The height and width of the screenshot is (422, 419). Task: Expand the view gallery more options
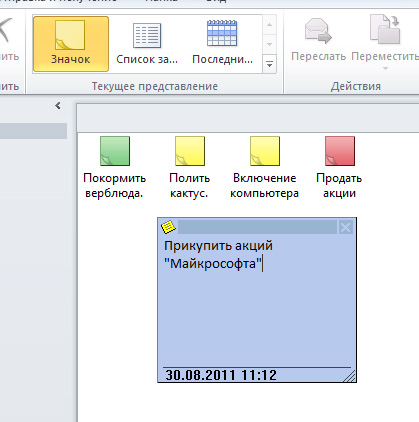click(269, 64)
